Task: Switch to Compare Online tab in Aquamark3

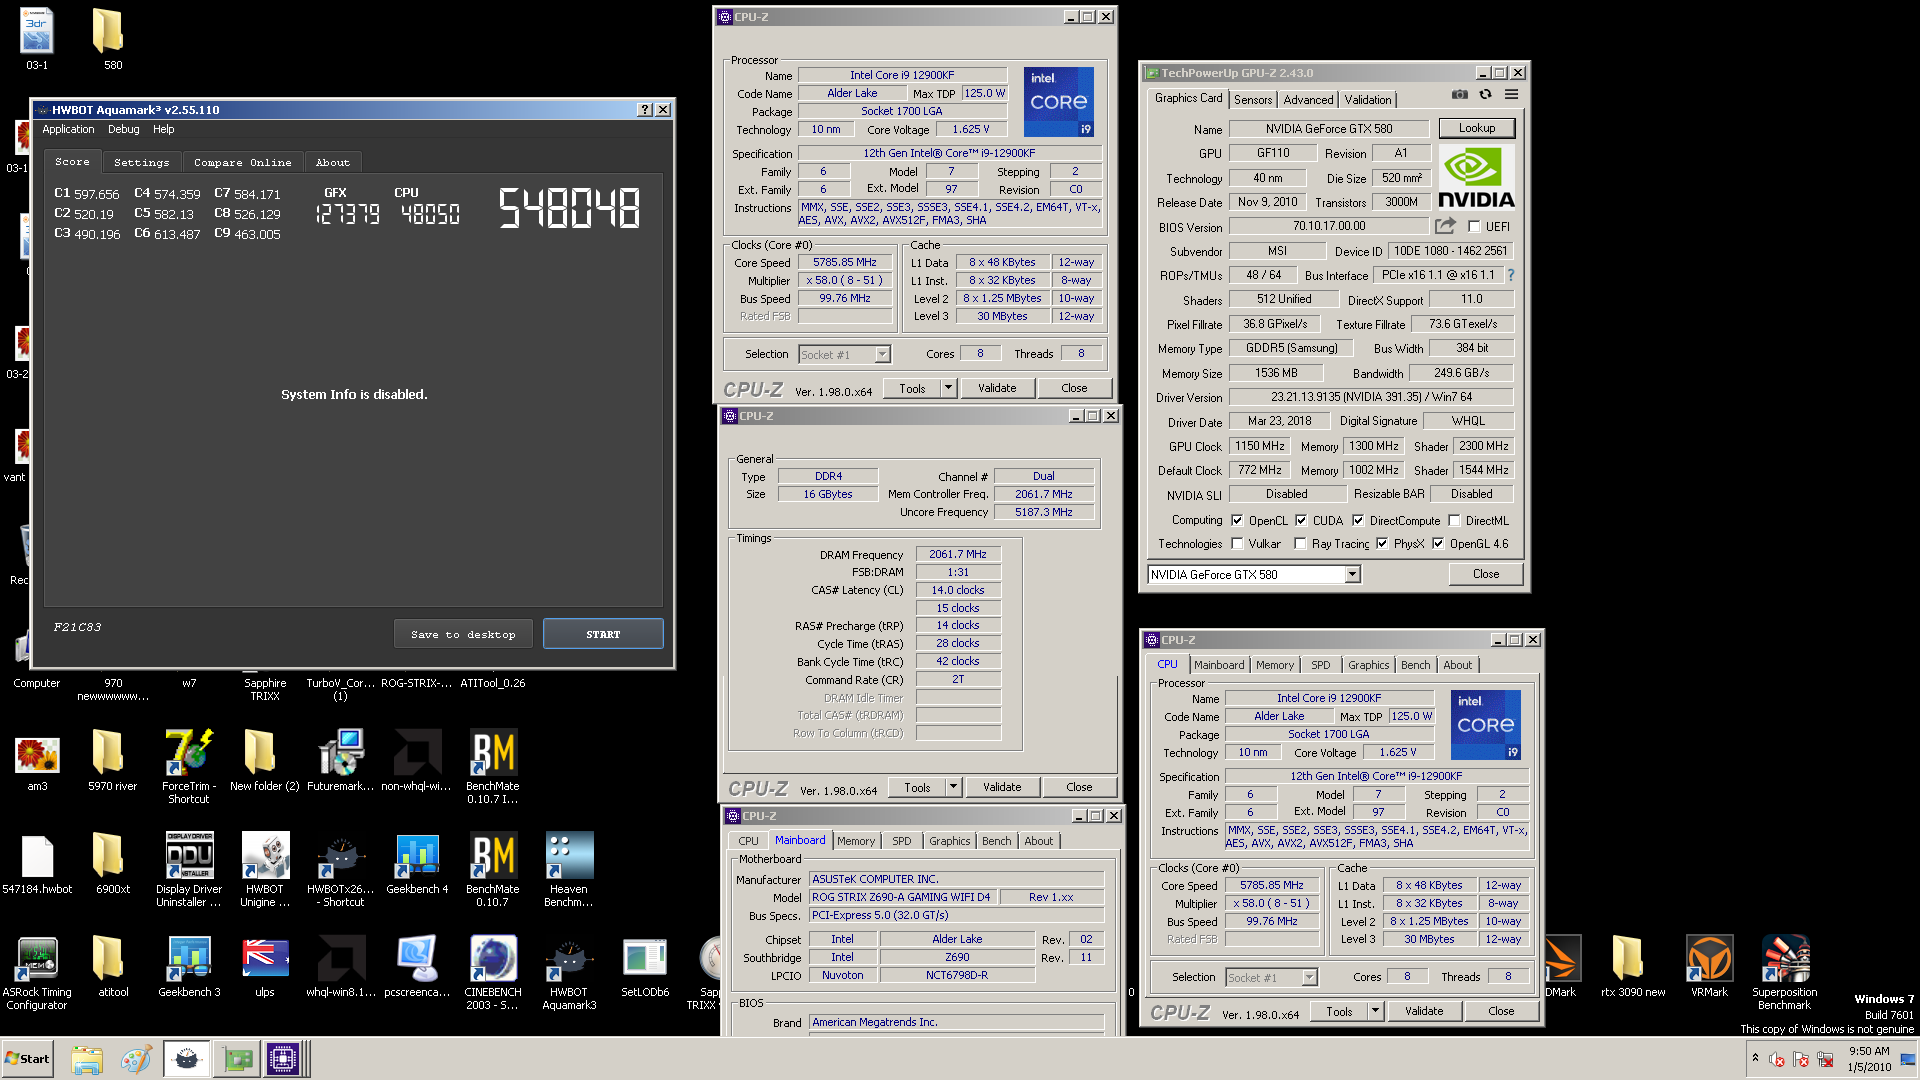Action: click(x=243, y=162)
